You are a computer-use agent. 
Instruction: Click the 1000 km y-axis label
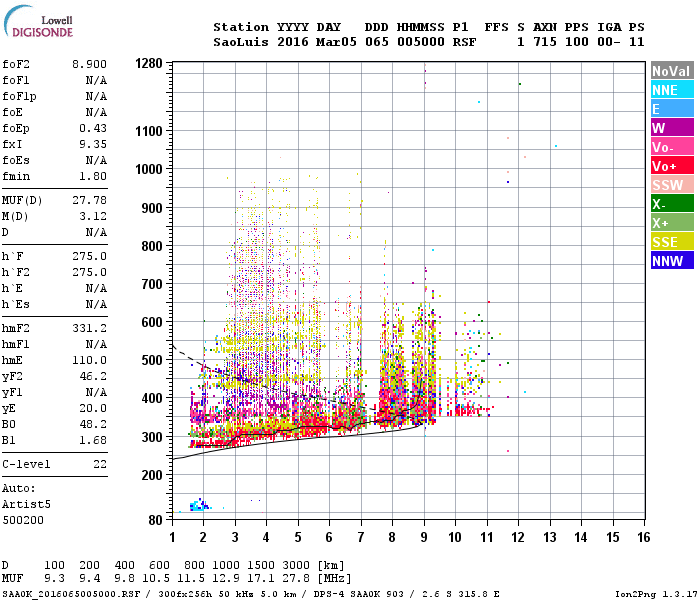149,170
